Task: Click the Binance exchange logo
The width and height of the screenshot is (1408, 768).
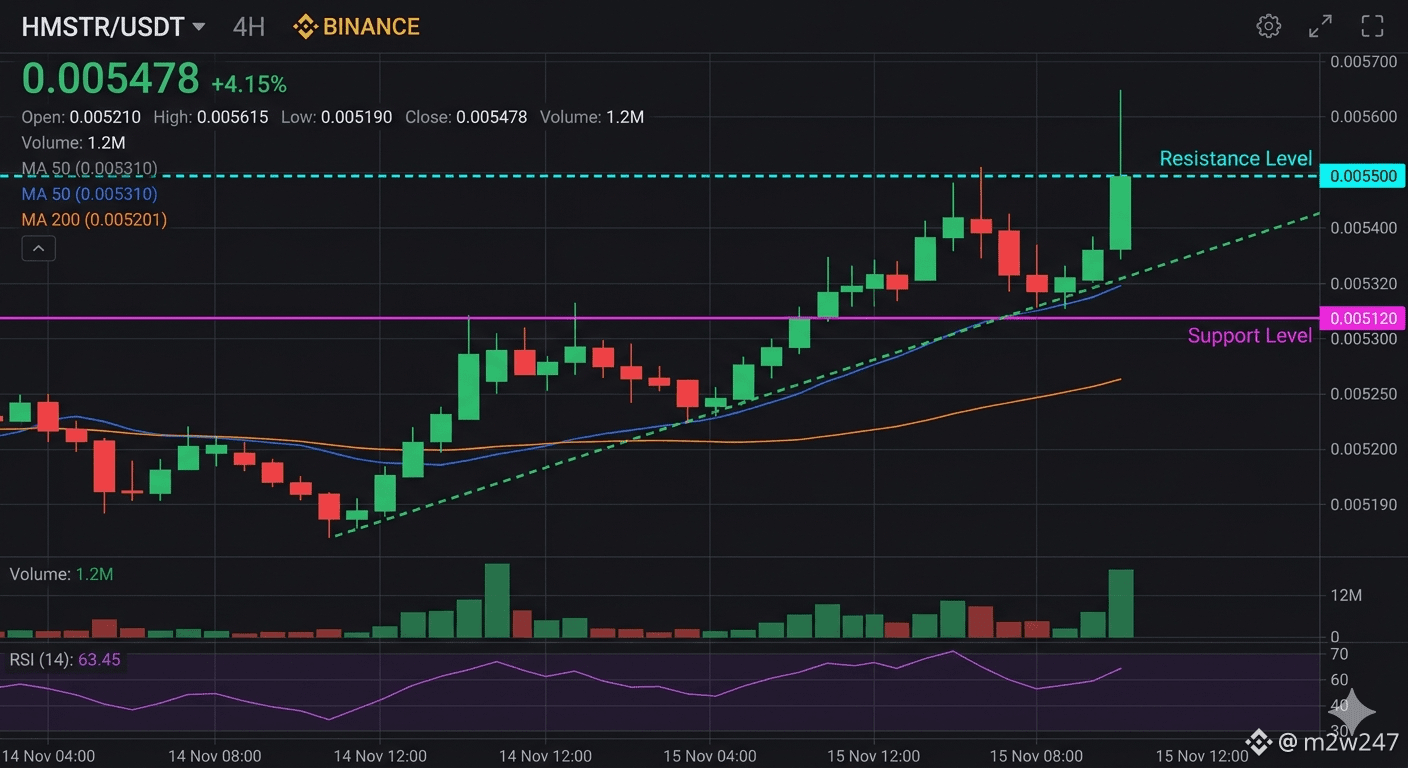Action: click(356, 26)
